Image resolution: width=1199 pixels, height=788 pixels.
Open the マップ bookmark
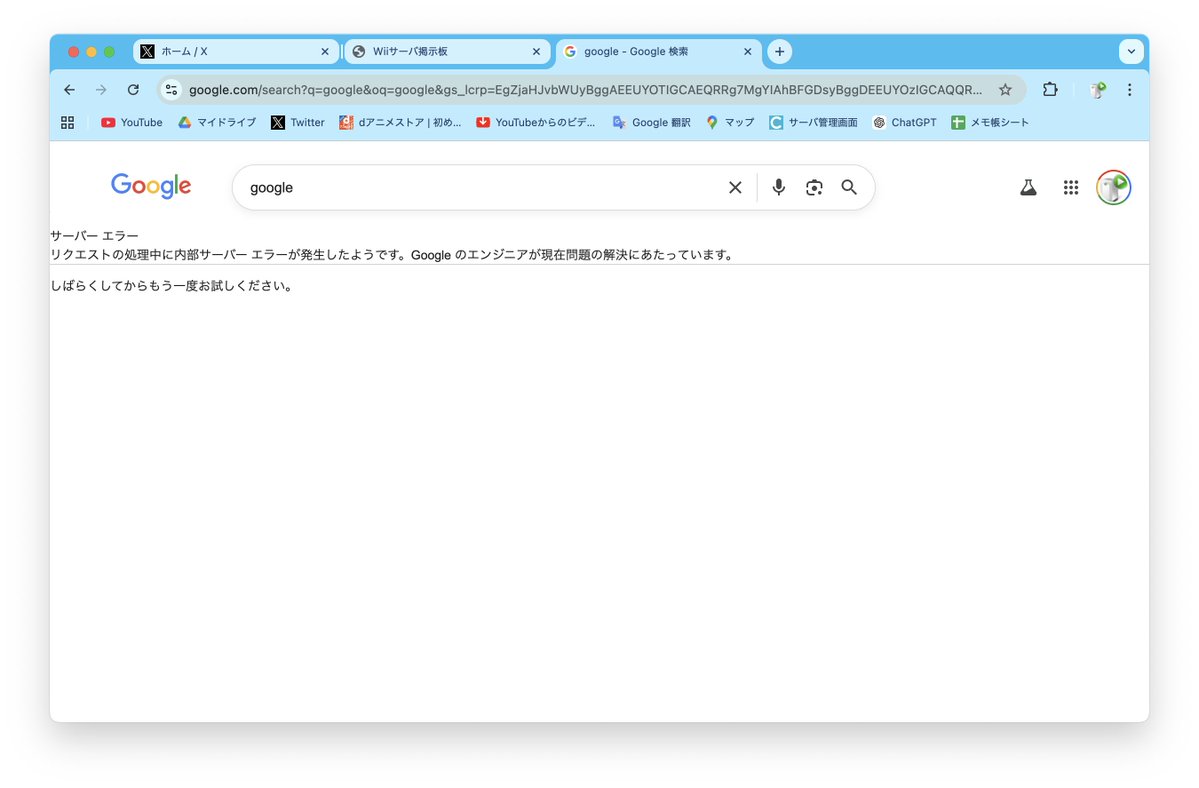pyautogui.click(x=730, y=122)
